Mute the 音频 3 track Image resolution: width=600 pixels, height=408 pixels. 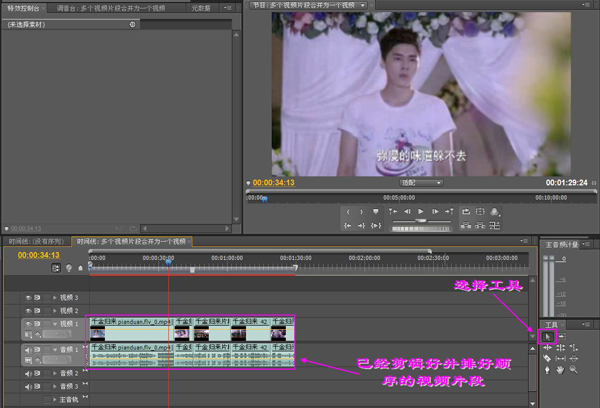(28, 387)
